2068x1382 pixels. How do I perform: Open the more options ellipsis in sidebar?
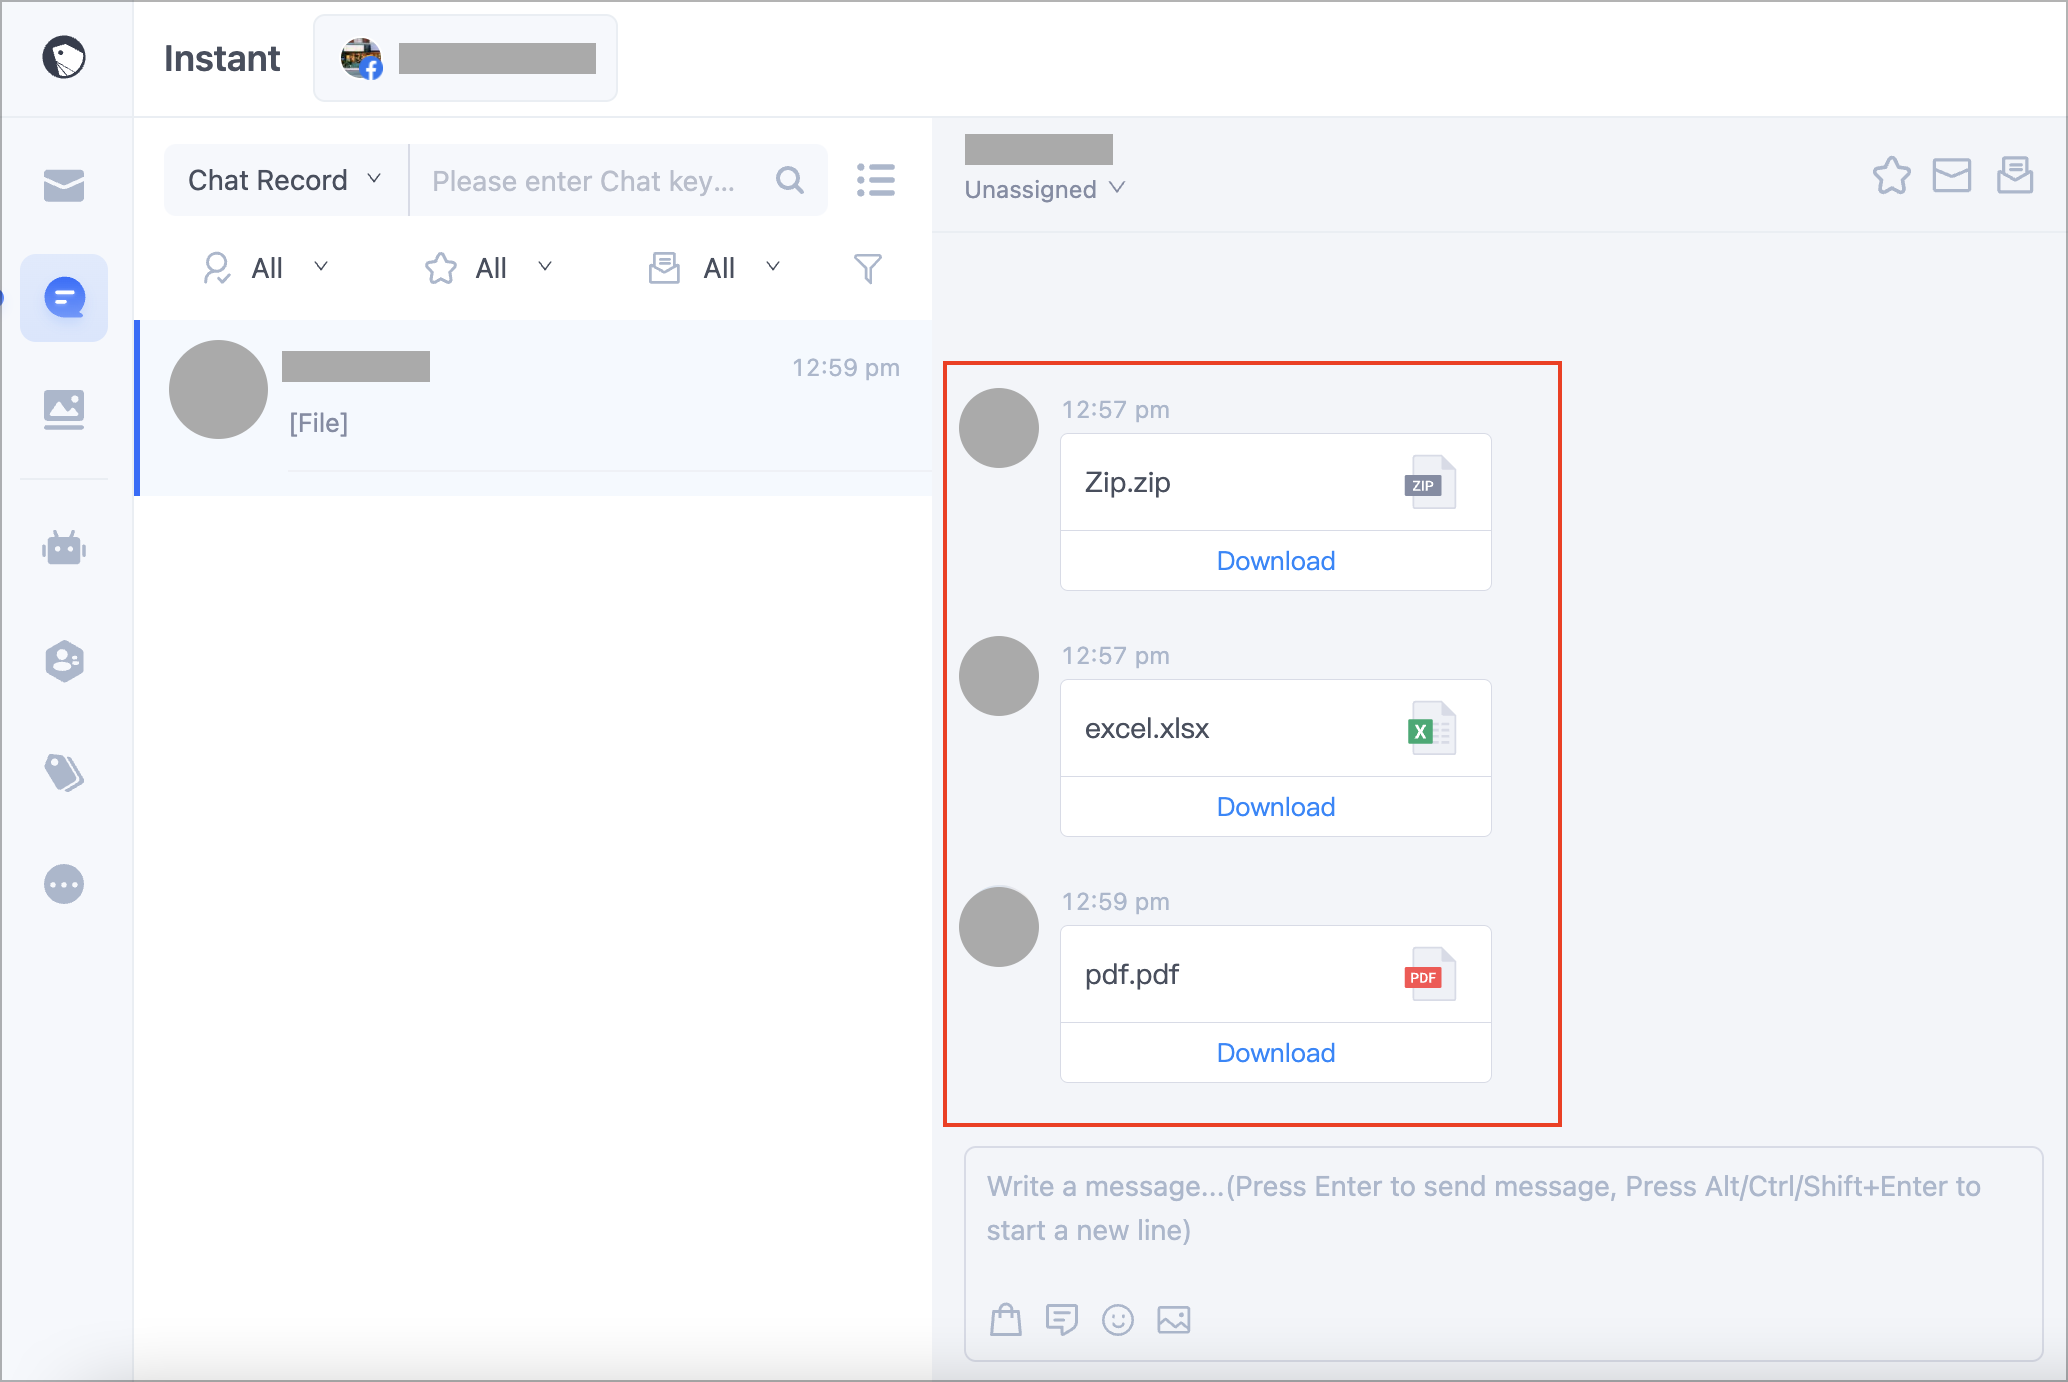tap(64, 884)
